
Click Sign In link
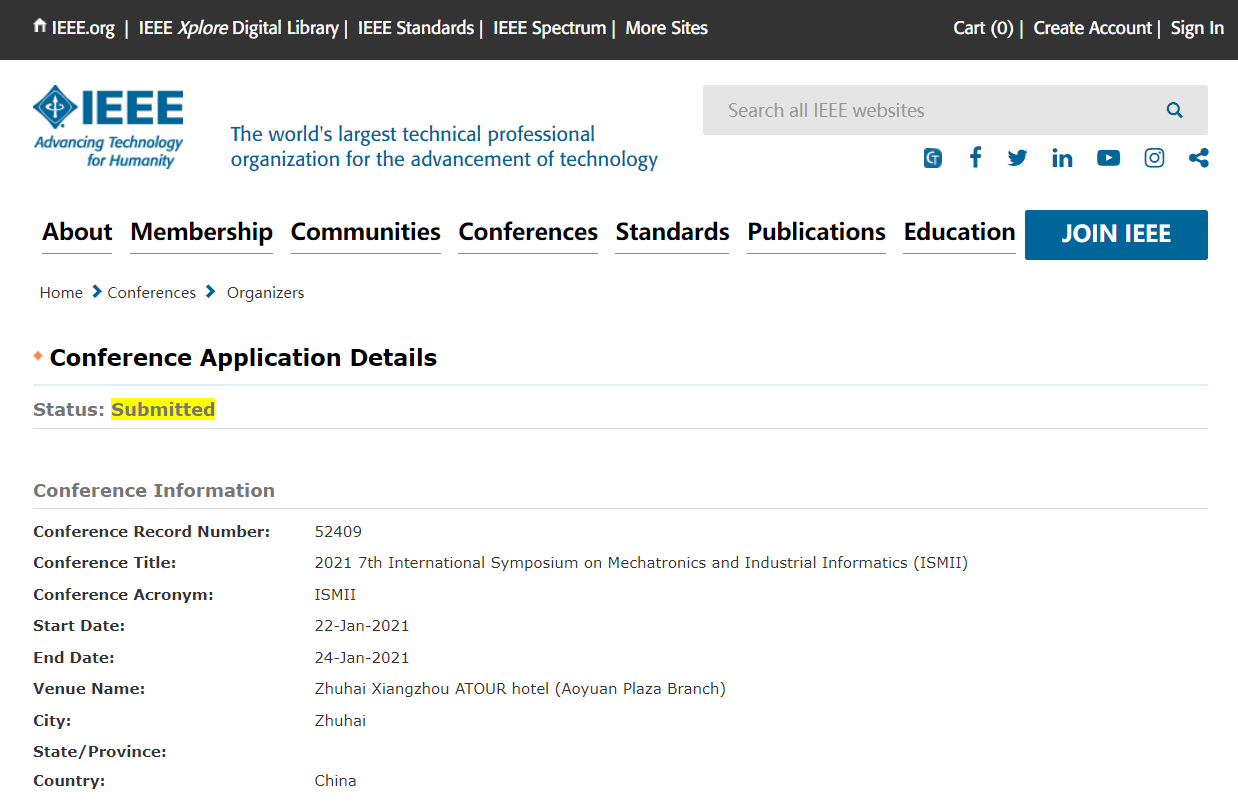[x=1197, y=28]
